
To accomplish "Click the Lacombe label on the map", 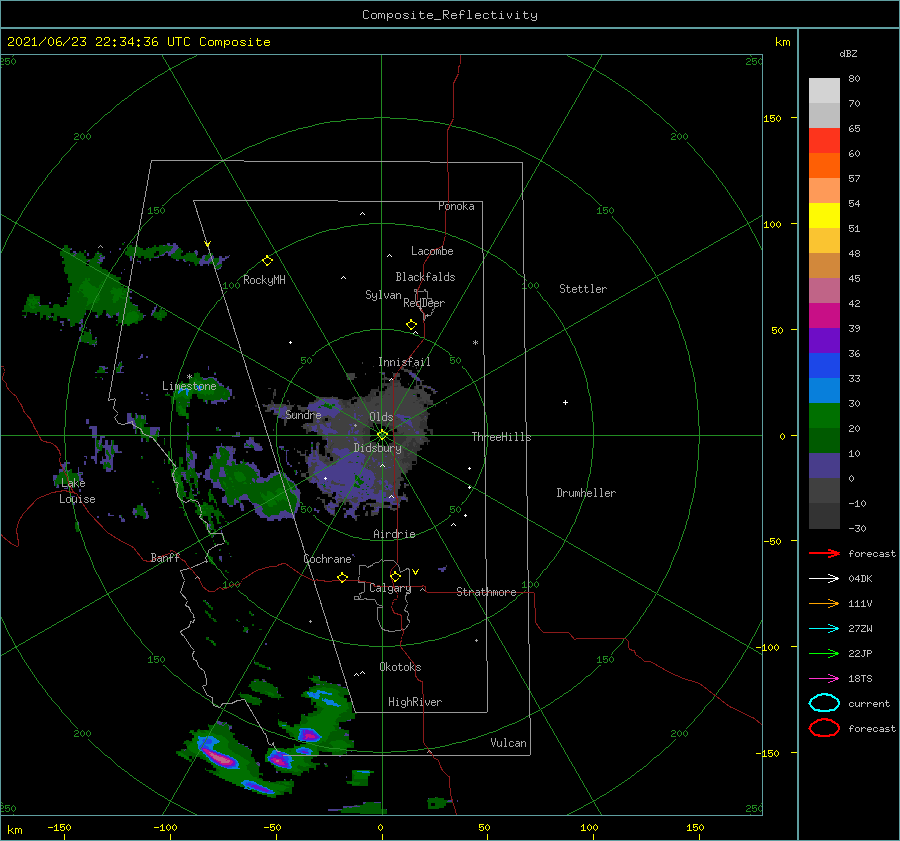I will [x=432, y=251].
